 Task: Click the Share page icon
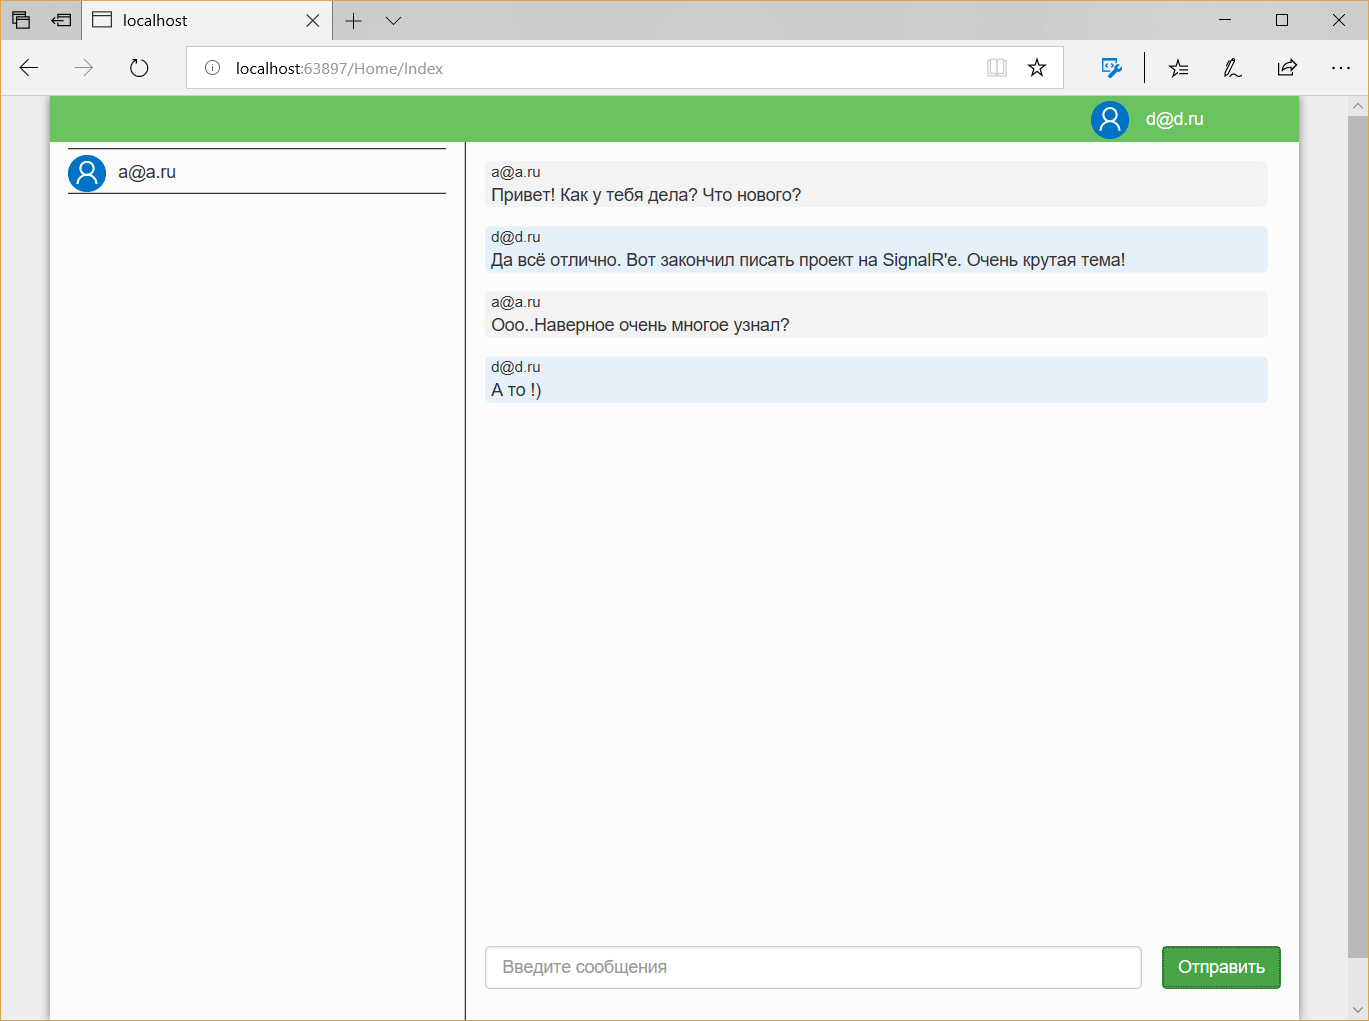1287,68
